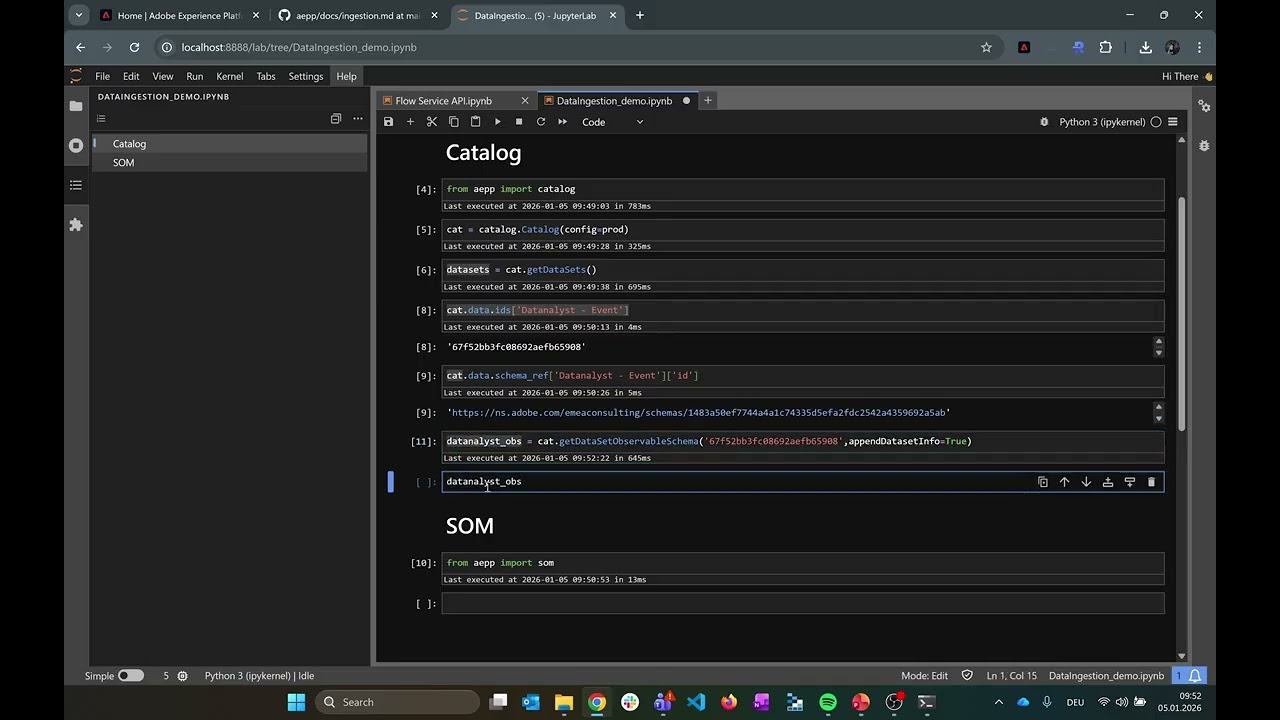Open the notifications bell in the status bar
Viewport: 1280px width, 720px height.
coord(1195,676)
